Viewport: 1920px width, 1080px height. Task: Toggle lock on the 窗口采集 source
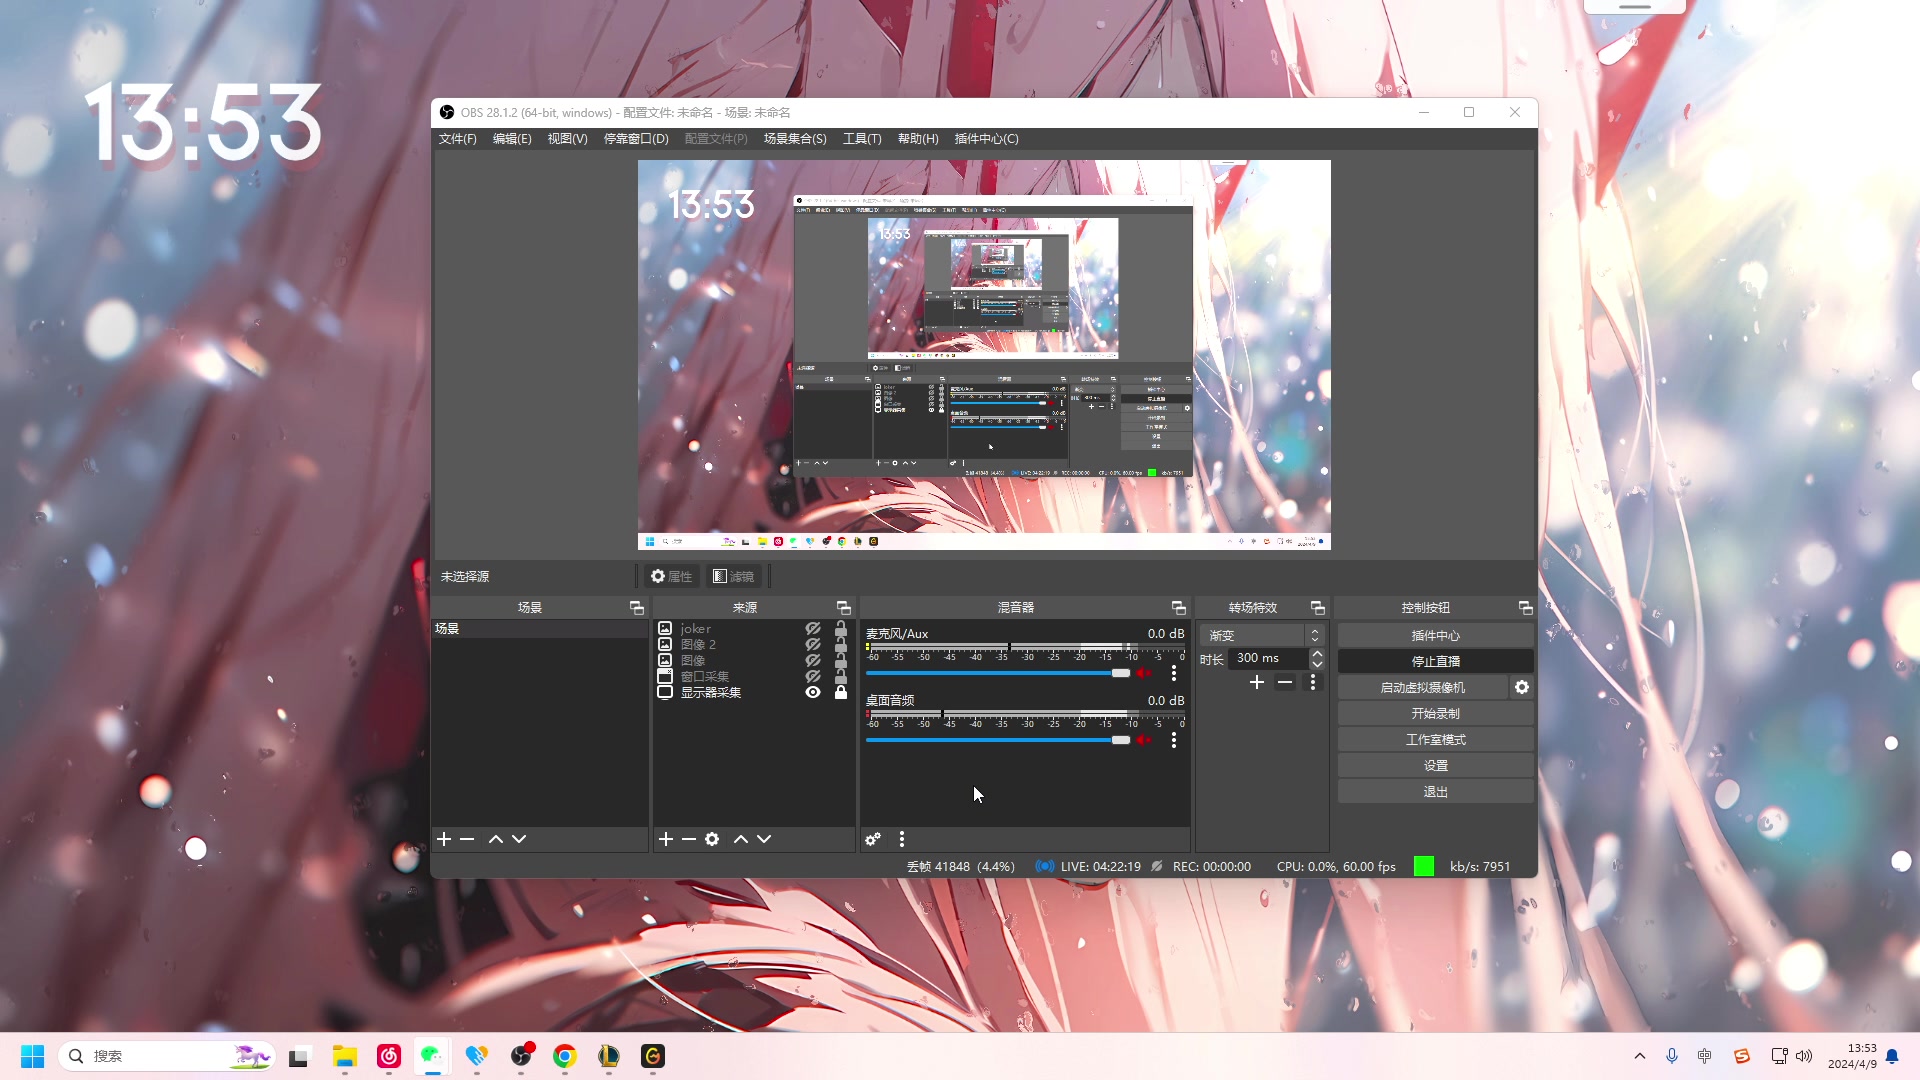coord(841,677)
